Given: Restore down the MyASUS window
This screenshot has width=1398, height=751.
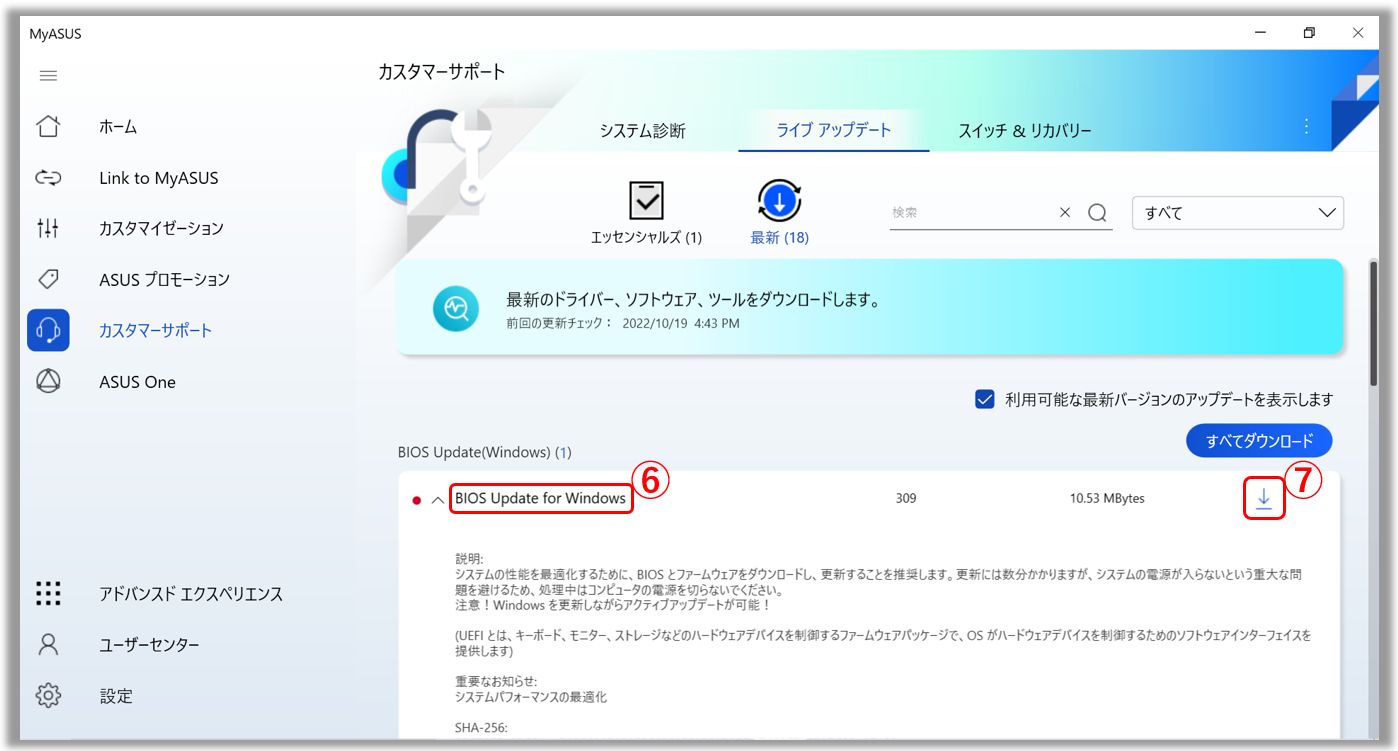Looking at the screenshot, I should click(x=1309, y=33).
